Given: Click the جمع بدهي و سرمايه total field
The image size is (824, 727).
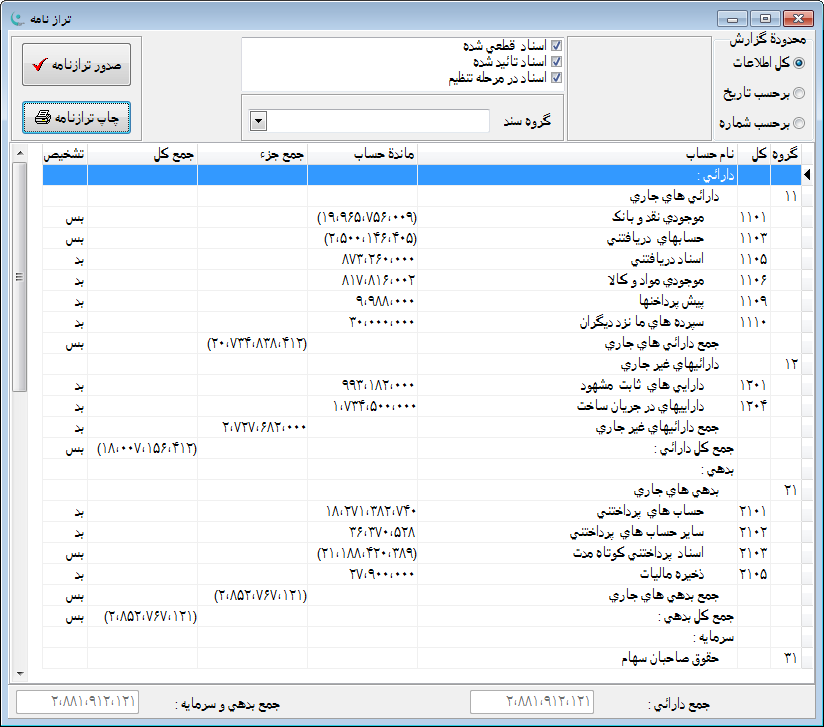Looking at the screenshot, I should [77, 703].
